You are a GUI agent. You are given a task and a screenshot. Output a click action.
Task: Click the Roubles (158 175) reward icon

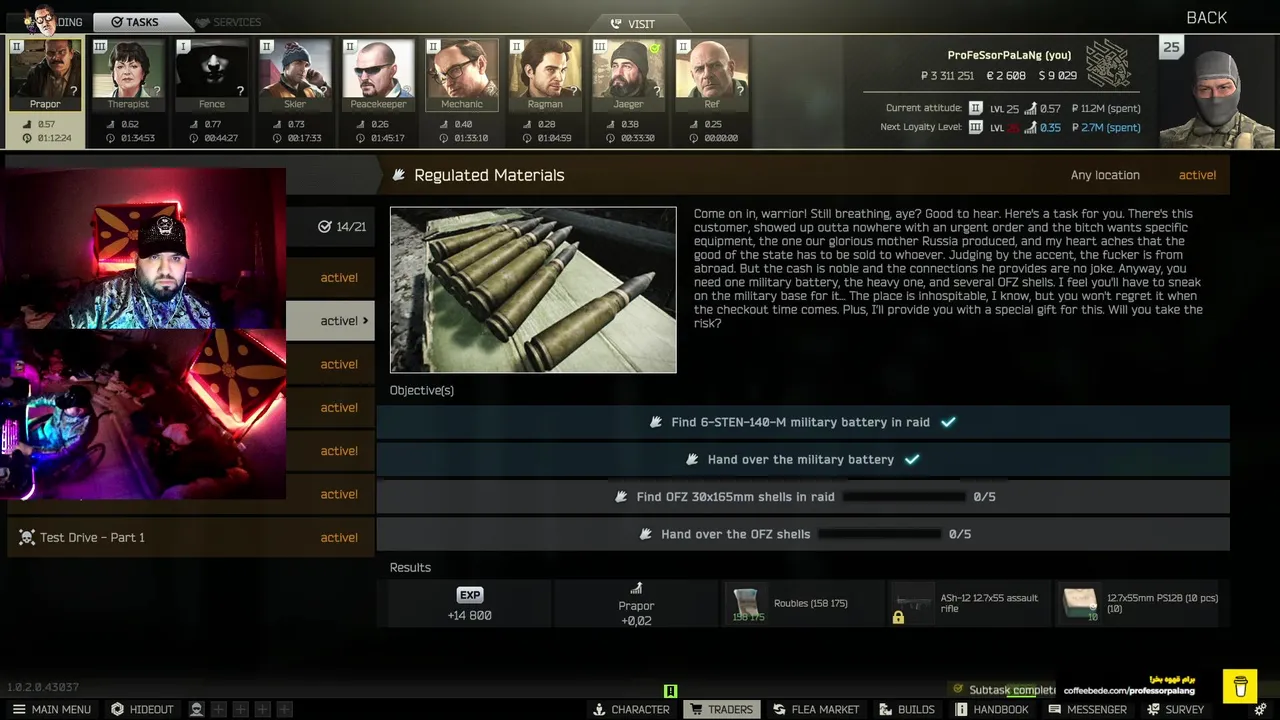(x=748, y=604)
